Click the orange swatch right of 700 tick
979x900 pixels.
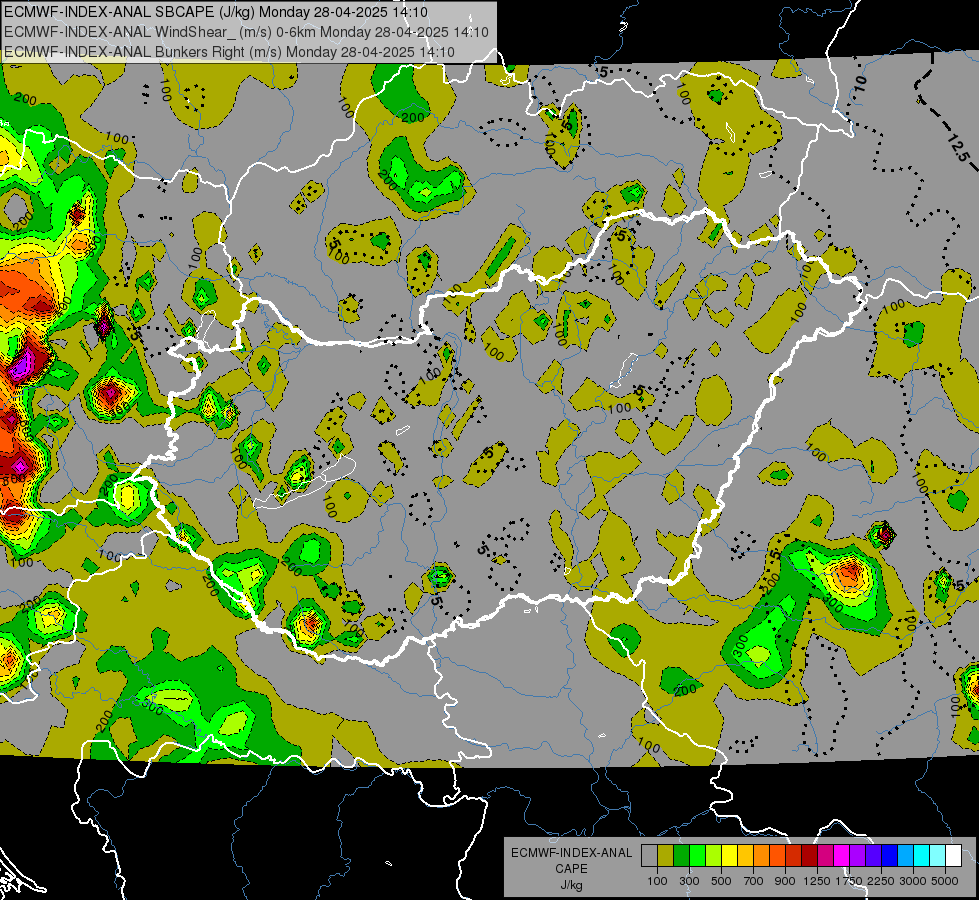point(762,856)
